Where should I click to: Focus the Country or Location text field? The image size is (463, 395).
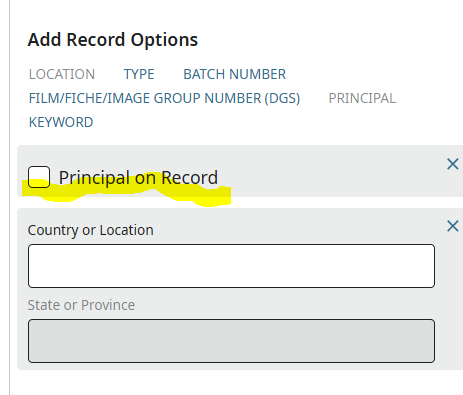pyautogui.click(x=231, y=266)
